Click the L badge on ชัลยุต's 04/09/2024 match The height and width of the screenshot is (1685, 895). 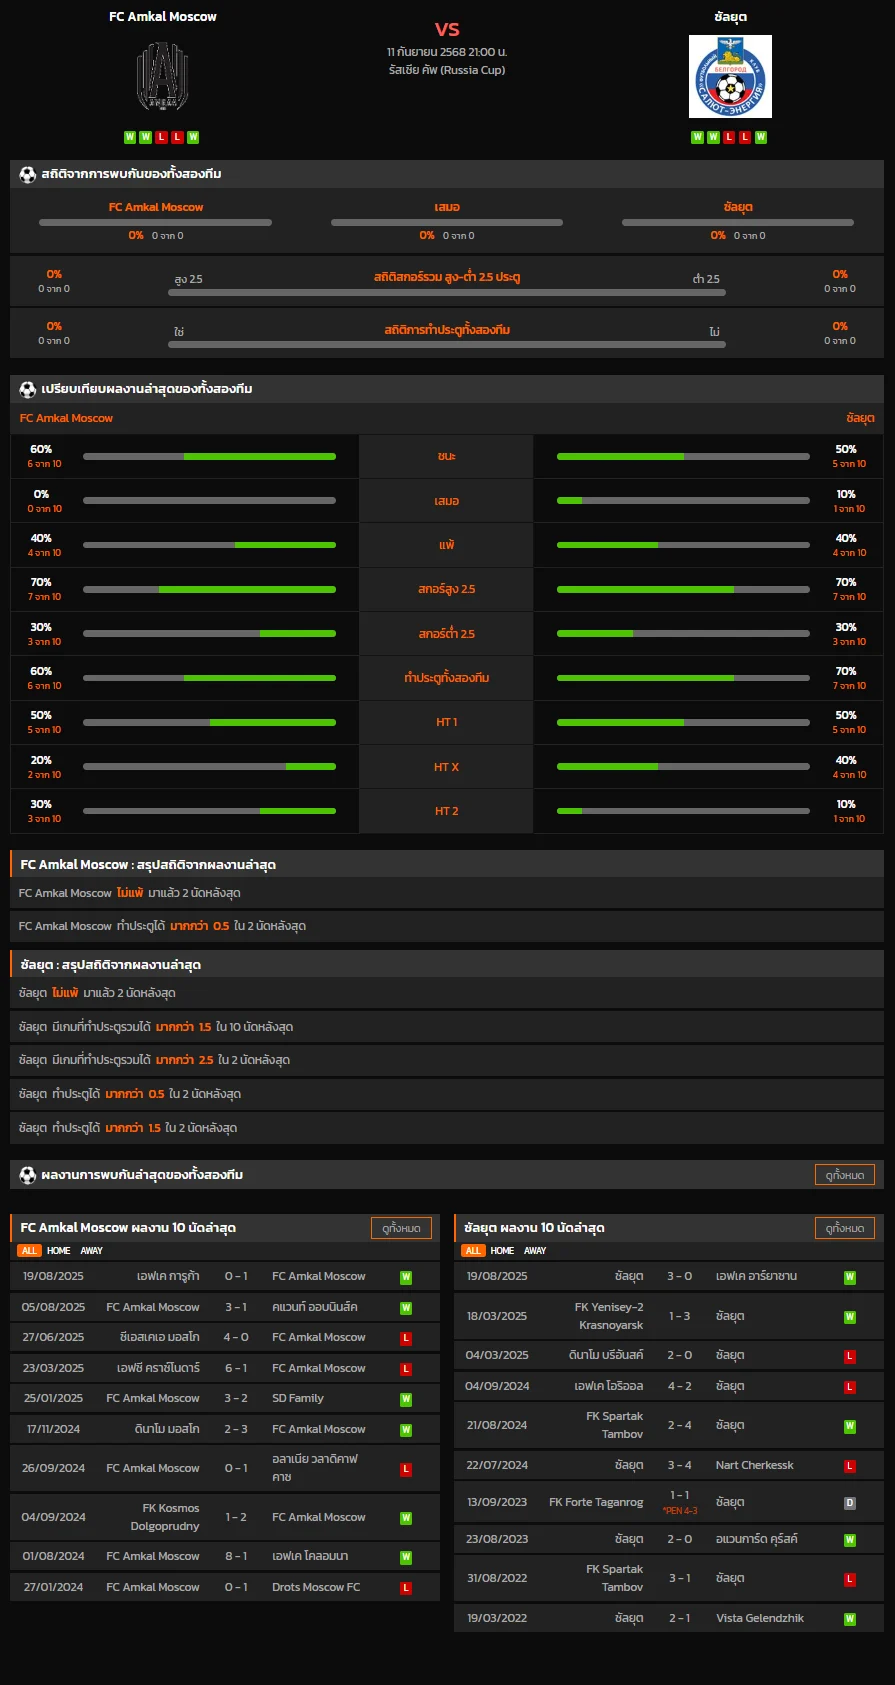click(x=850, y=1387)
